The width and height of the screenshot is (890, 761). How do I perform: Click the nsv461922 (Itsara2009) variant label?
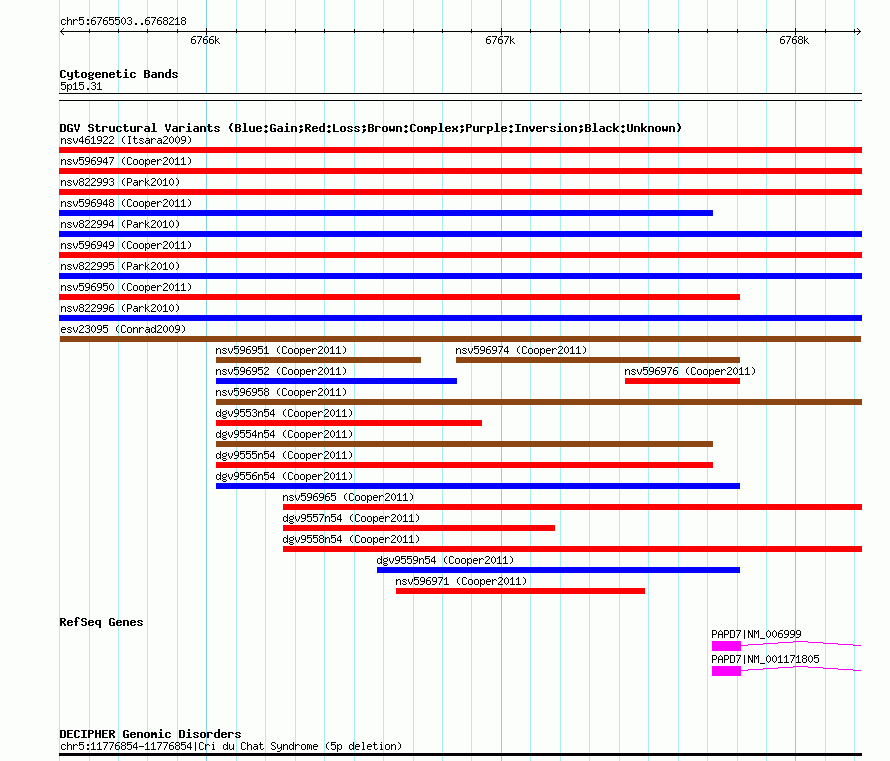click(126, 140)
